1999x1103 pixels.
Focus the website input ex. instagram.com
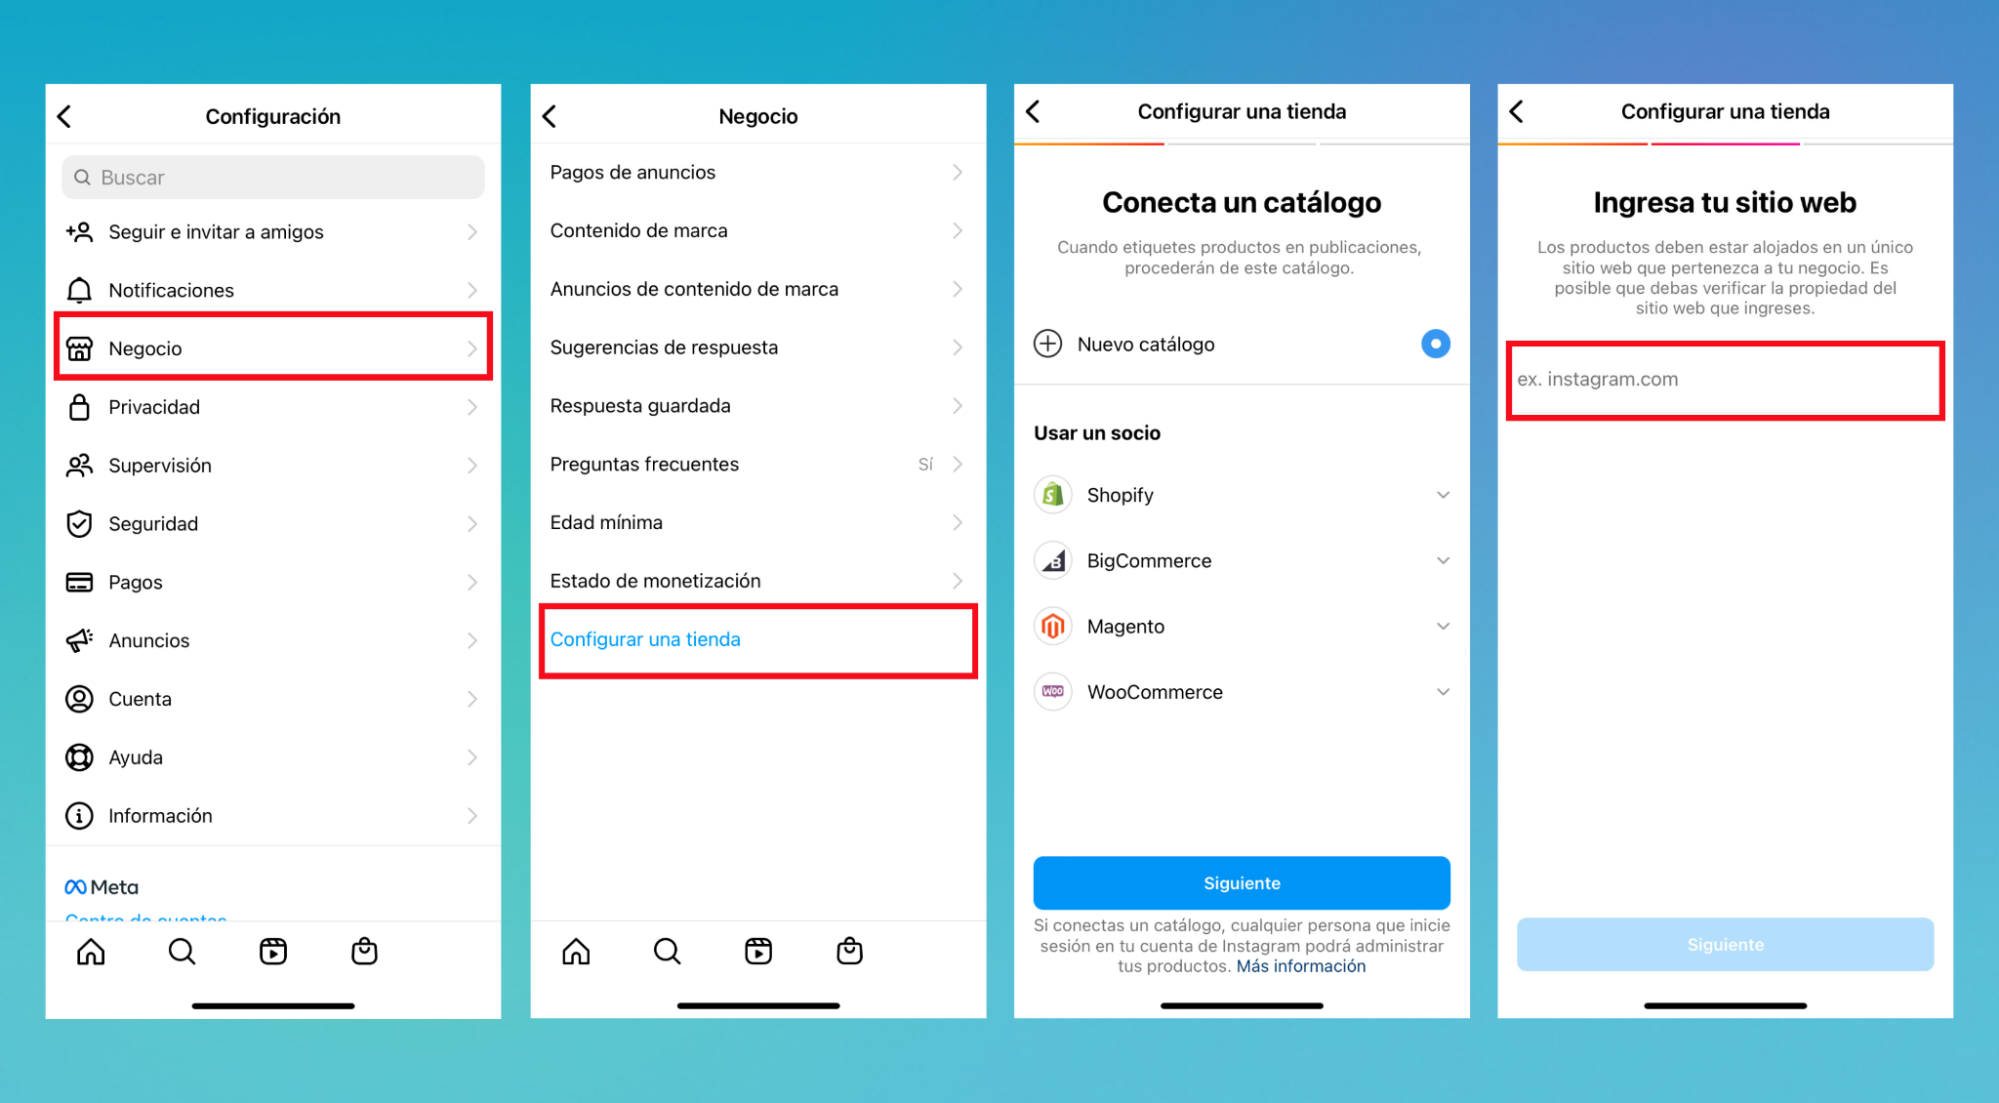point(1725,380)
